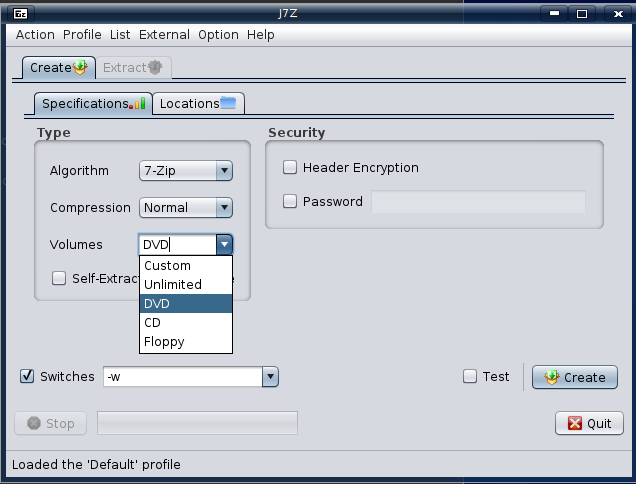Enable the Password checkbox
Image resolution: width=636 pixels, height=484 pixels.
point(290,201)
